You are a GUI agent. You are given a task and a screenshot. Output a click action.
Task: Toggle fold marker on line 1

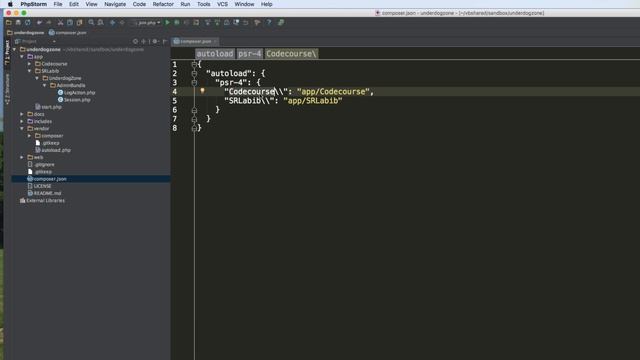tap(194, 64)
